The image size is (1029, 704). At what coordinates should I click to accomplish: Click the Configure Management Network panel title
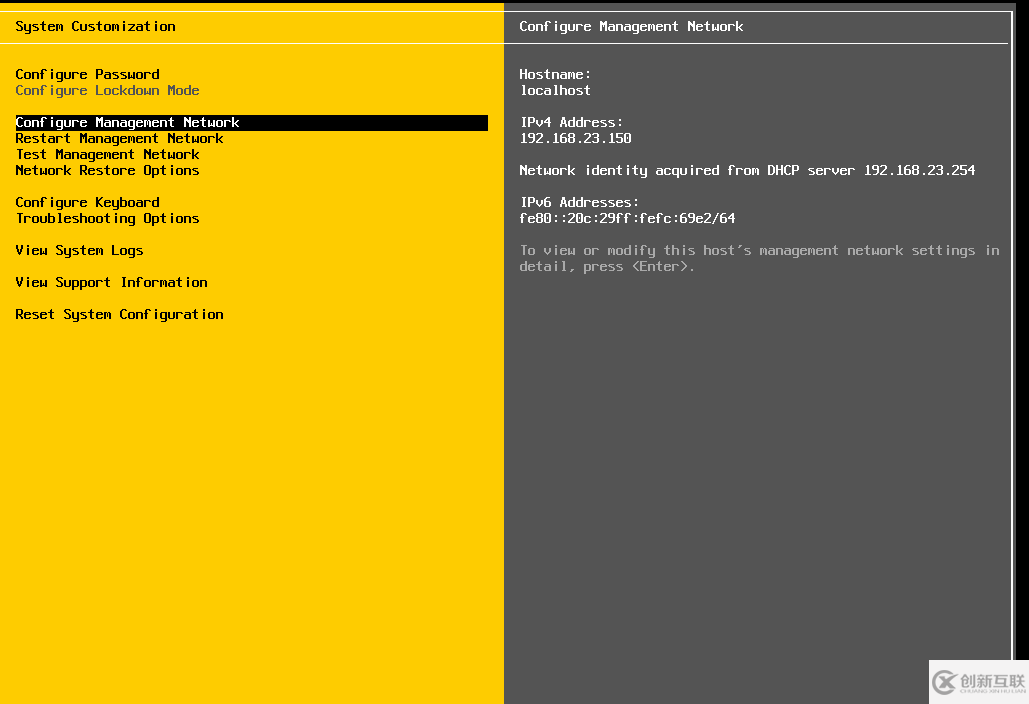click(x=631, y=26)
